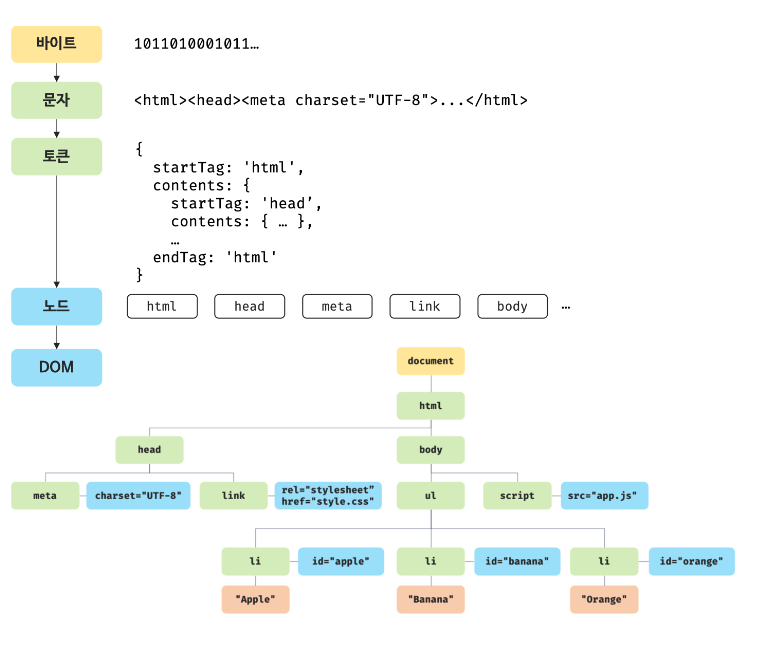Select the green body tree node
Screen dimensions: 762x647
[431, 450]
